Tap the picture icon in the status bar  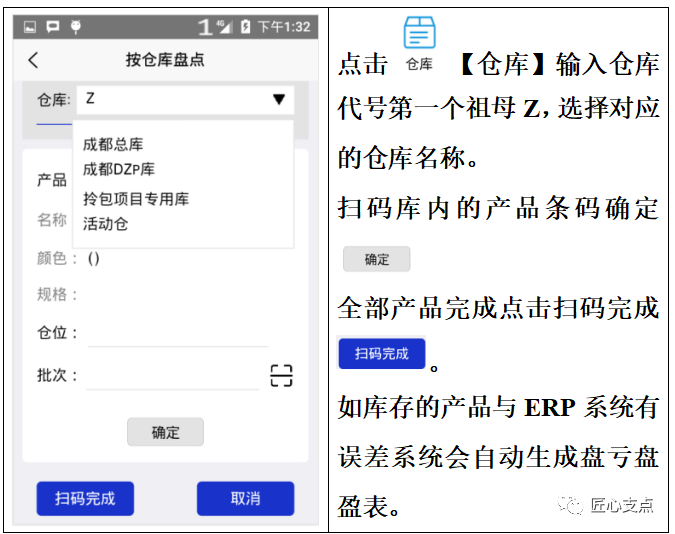point(30,27)
